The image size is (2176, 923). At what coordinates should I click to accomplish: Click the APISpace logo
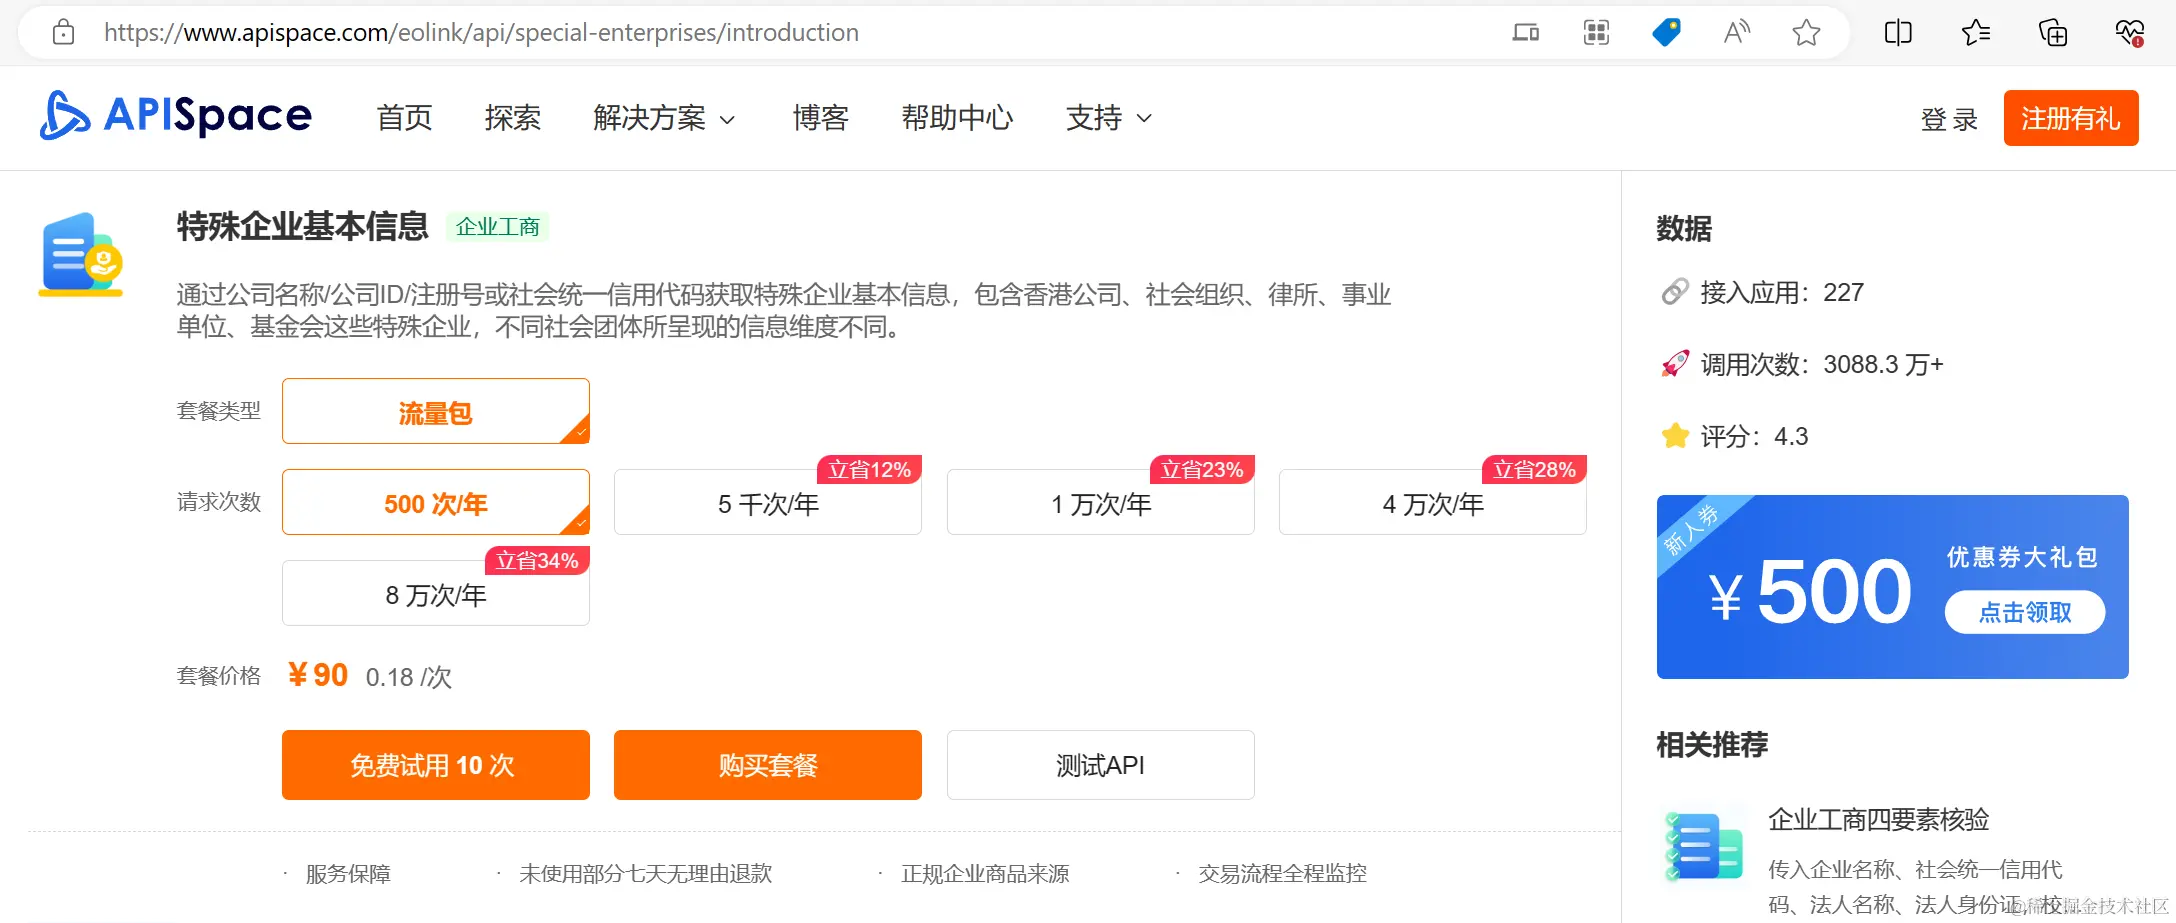click(176, 115)
